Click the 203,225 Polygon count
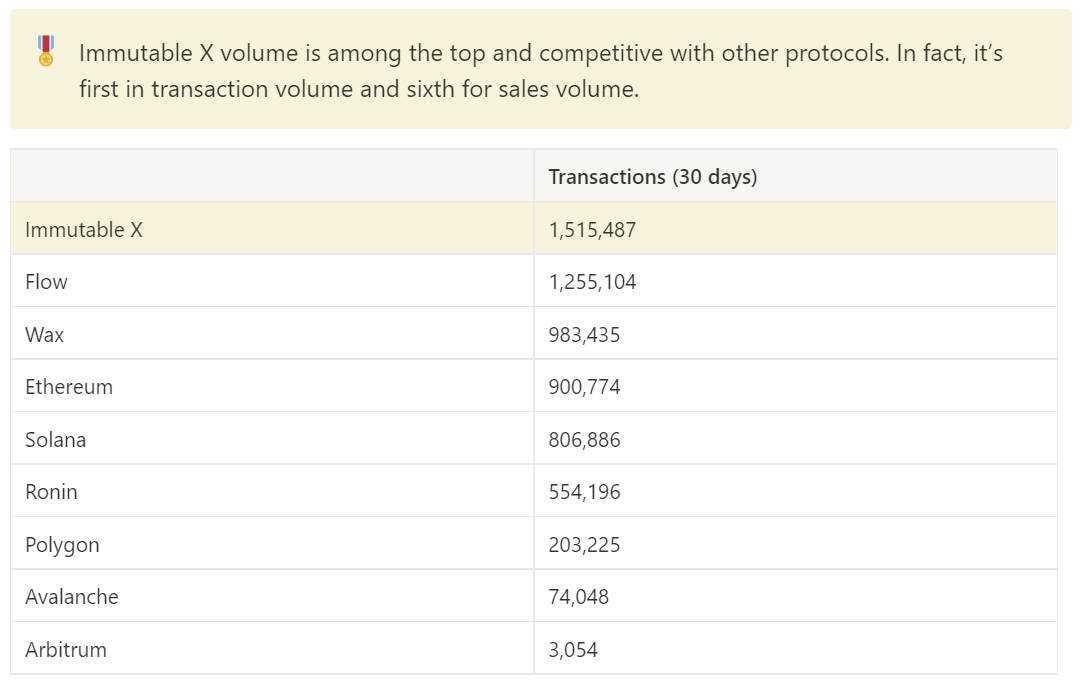Image resolution: width=1081 pixels, height=683 pixels. pyautogui.click(x=584, y=545)
